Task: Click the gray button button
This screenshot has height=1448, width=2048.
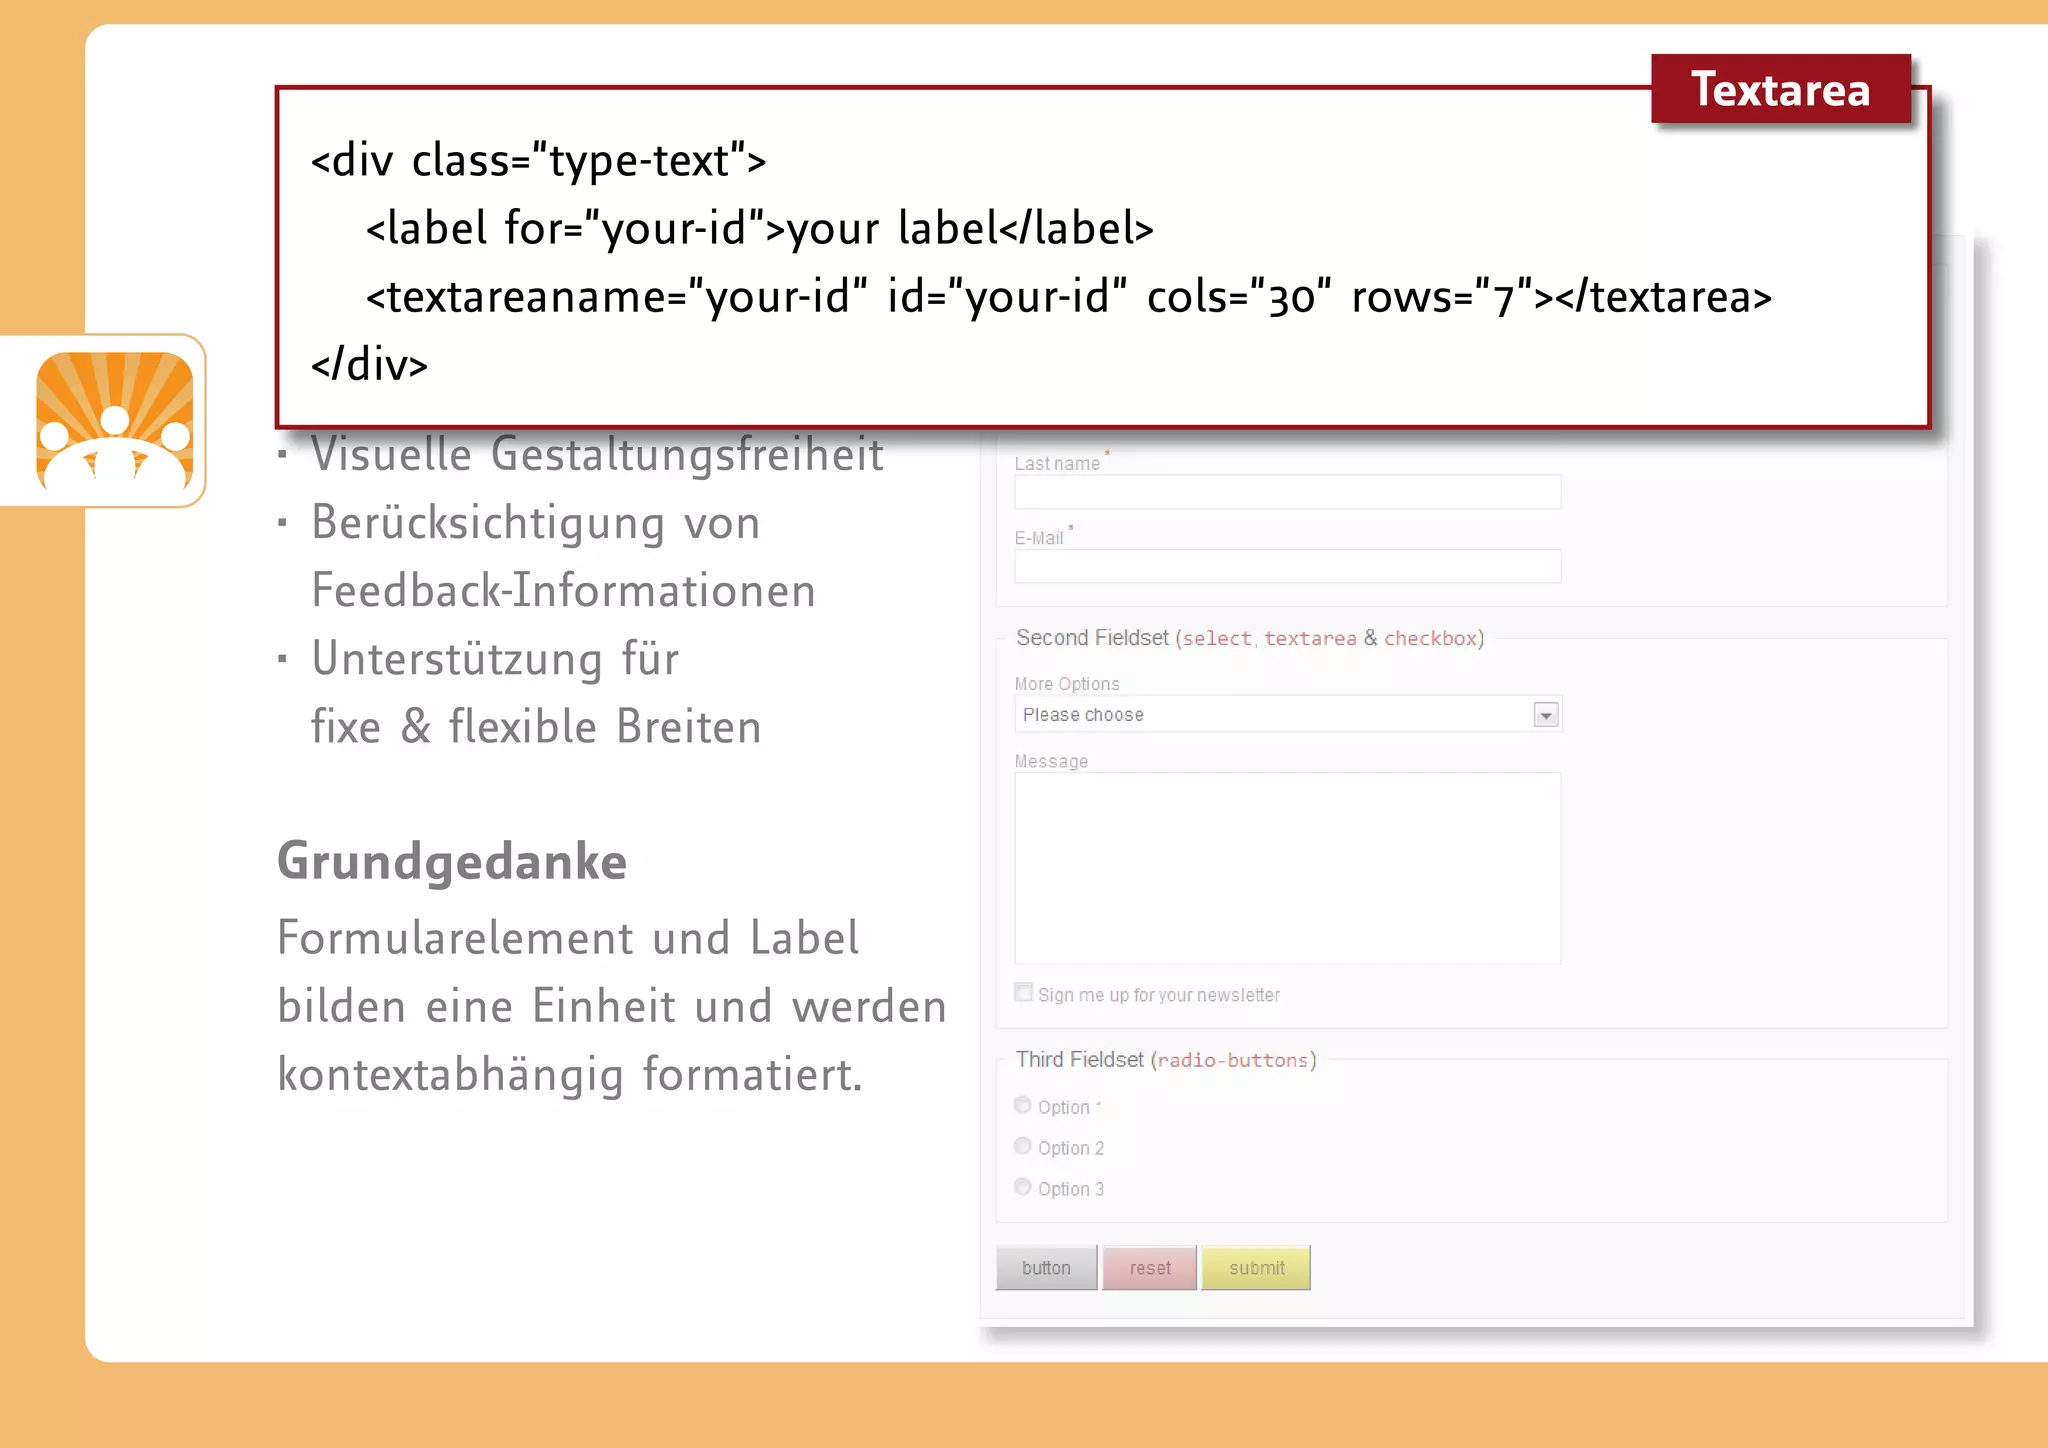Action: [x=1046, y=1268]
